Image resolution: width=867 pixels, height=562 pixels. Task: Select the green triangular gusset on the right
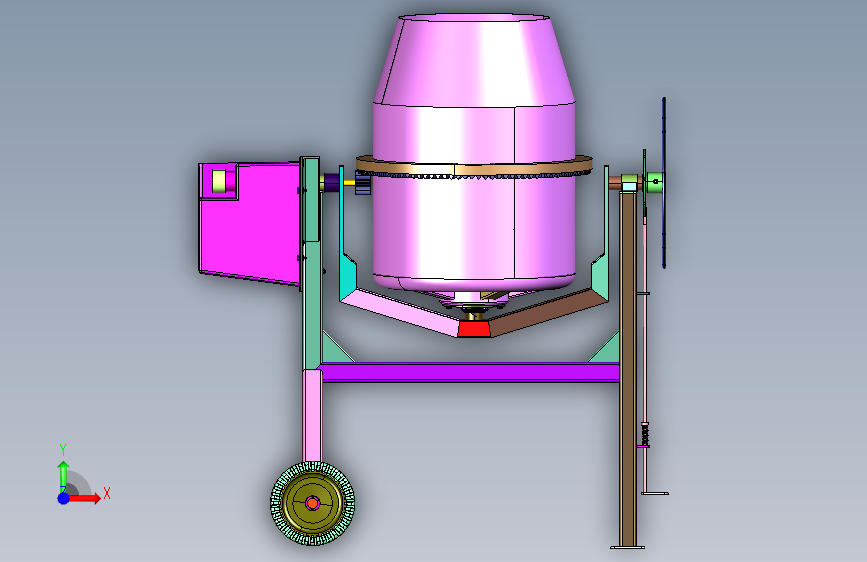click(x=607, y=350)
